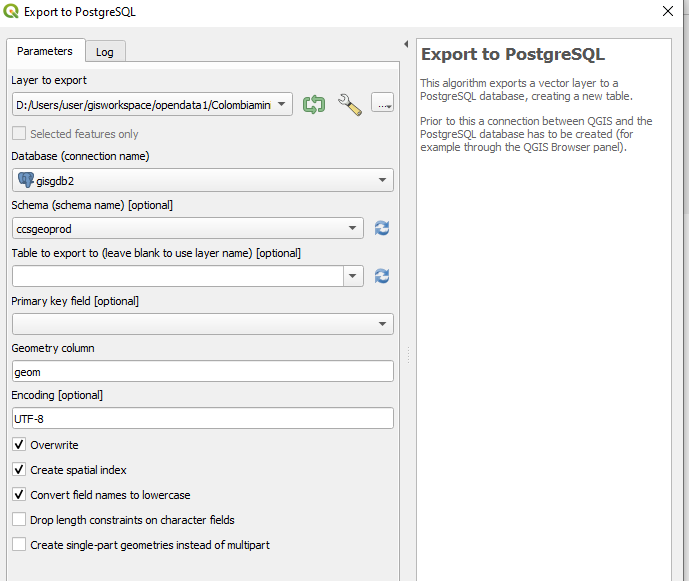Viewport: 689px width, 581px height.
Task: Toggle Create spatial index checkbox
Action: click(x=19, y=470)
